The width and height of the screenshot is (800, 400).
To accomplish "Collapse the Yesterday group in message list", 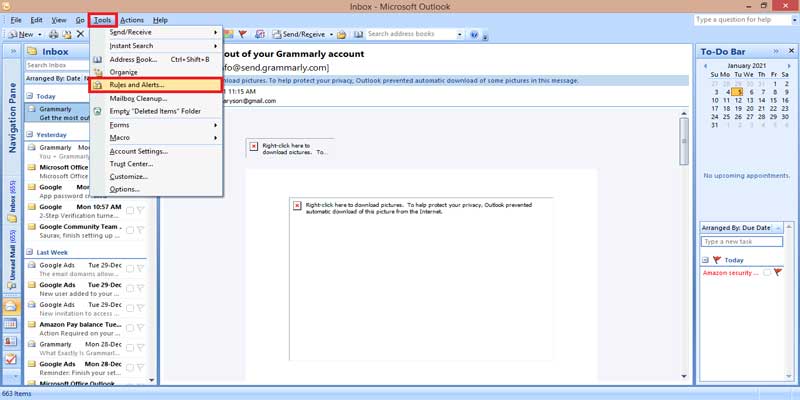I will pos(30,135).
